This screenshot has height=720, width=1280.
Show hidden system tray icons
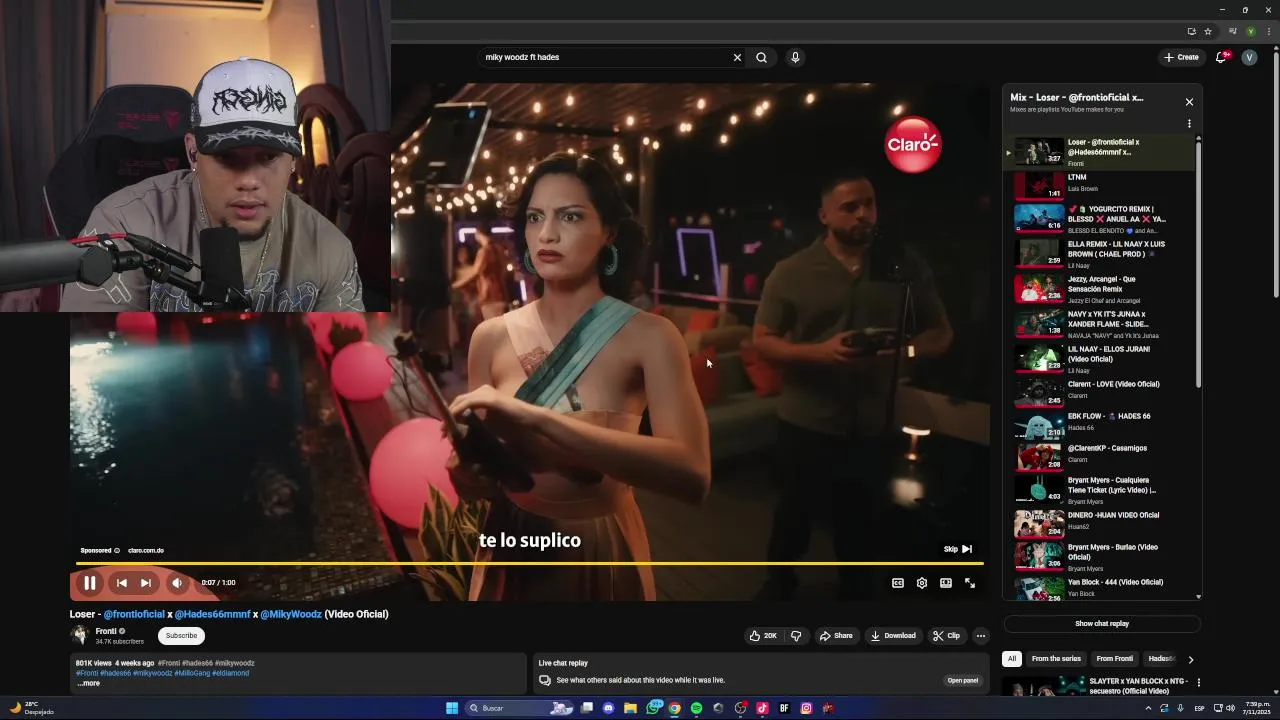coord(1148,708)
